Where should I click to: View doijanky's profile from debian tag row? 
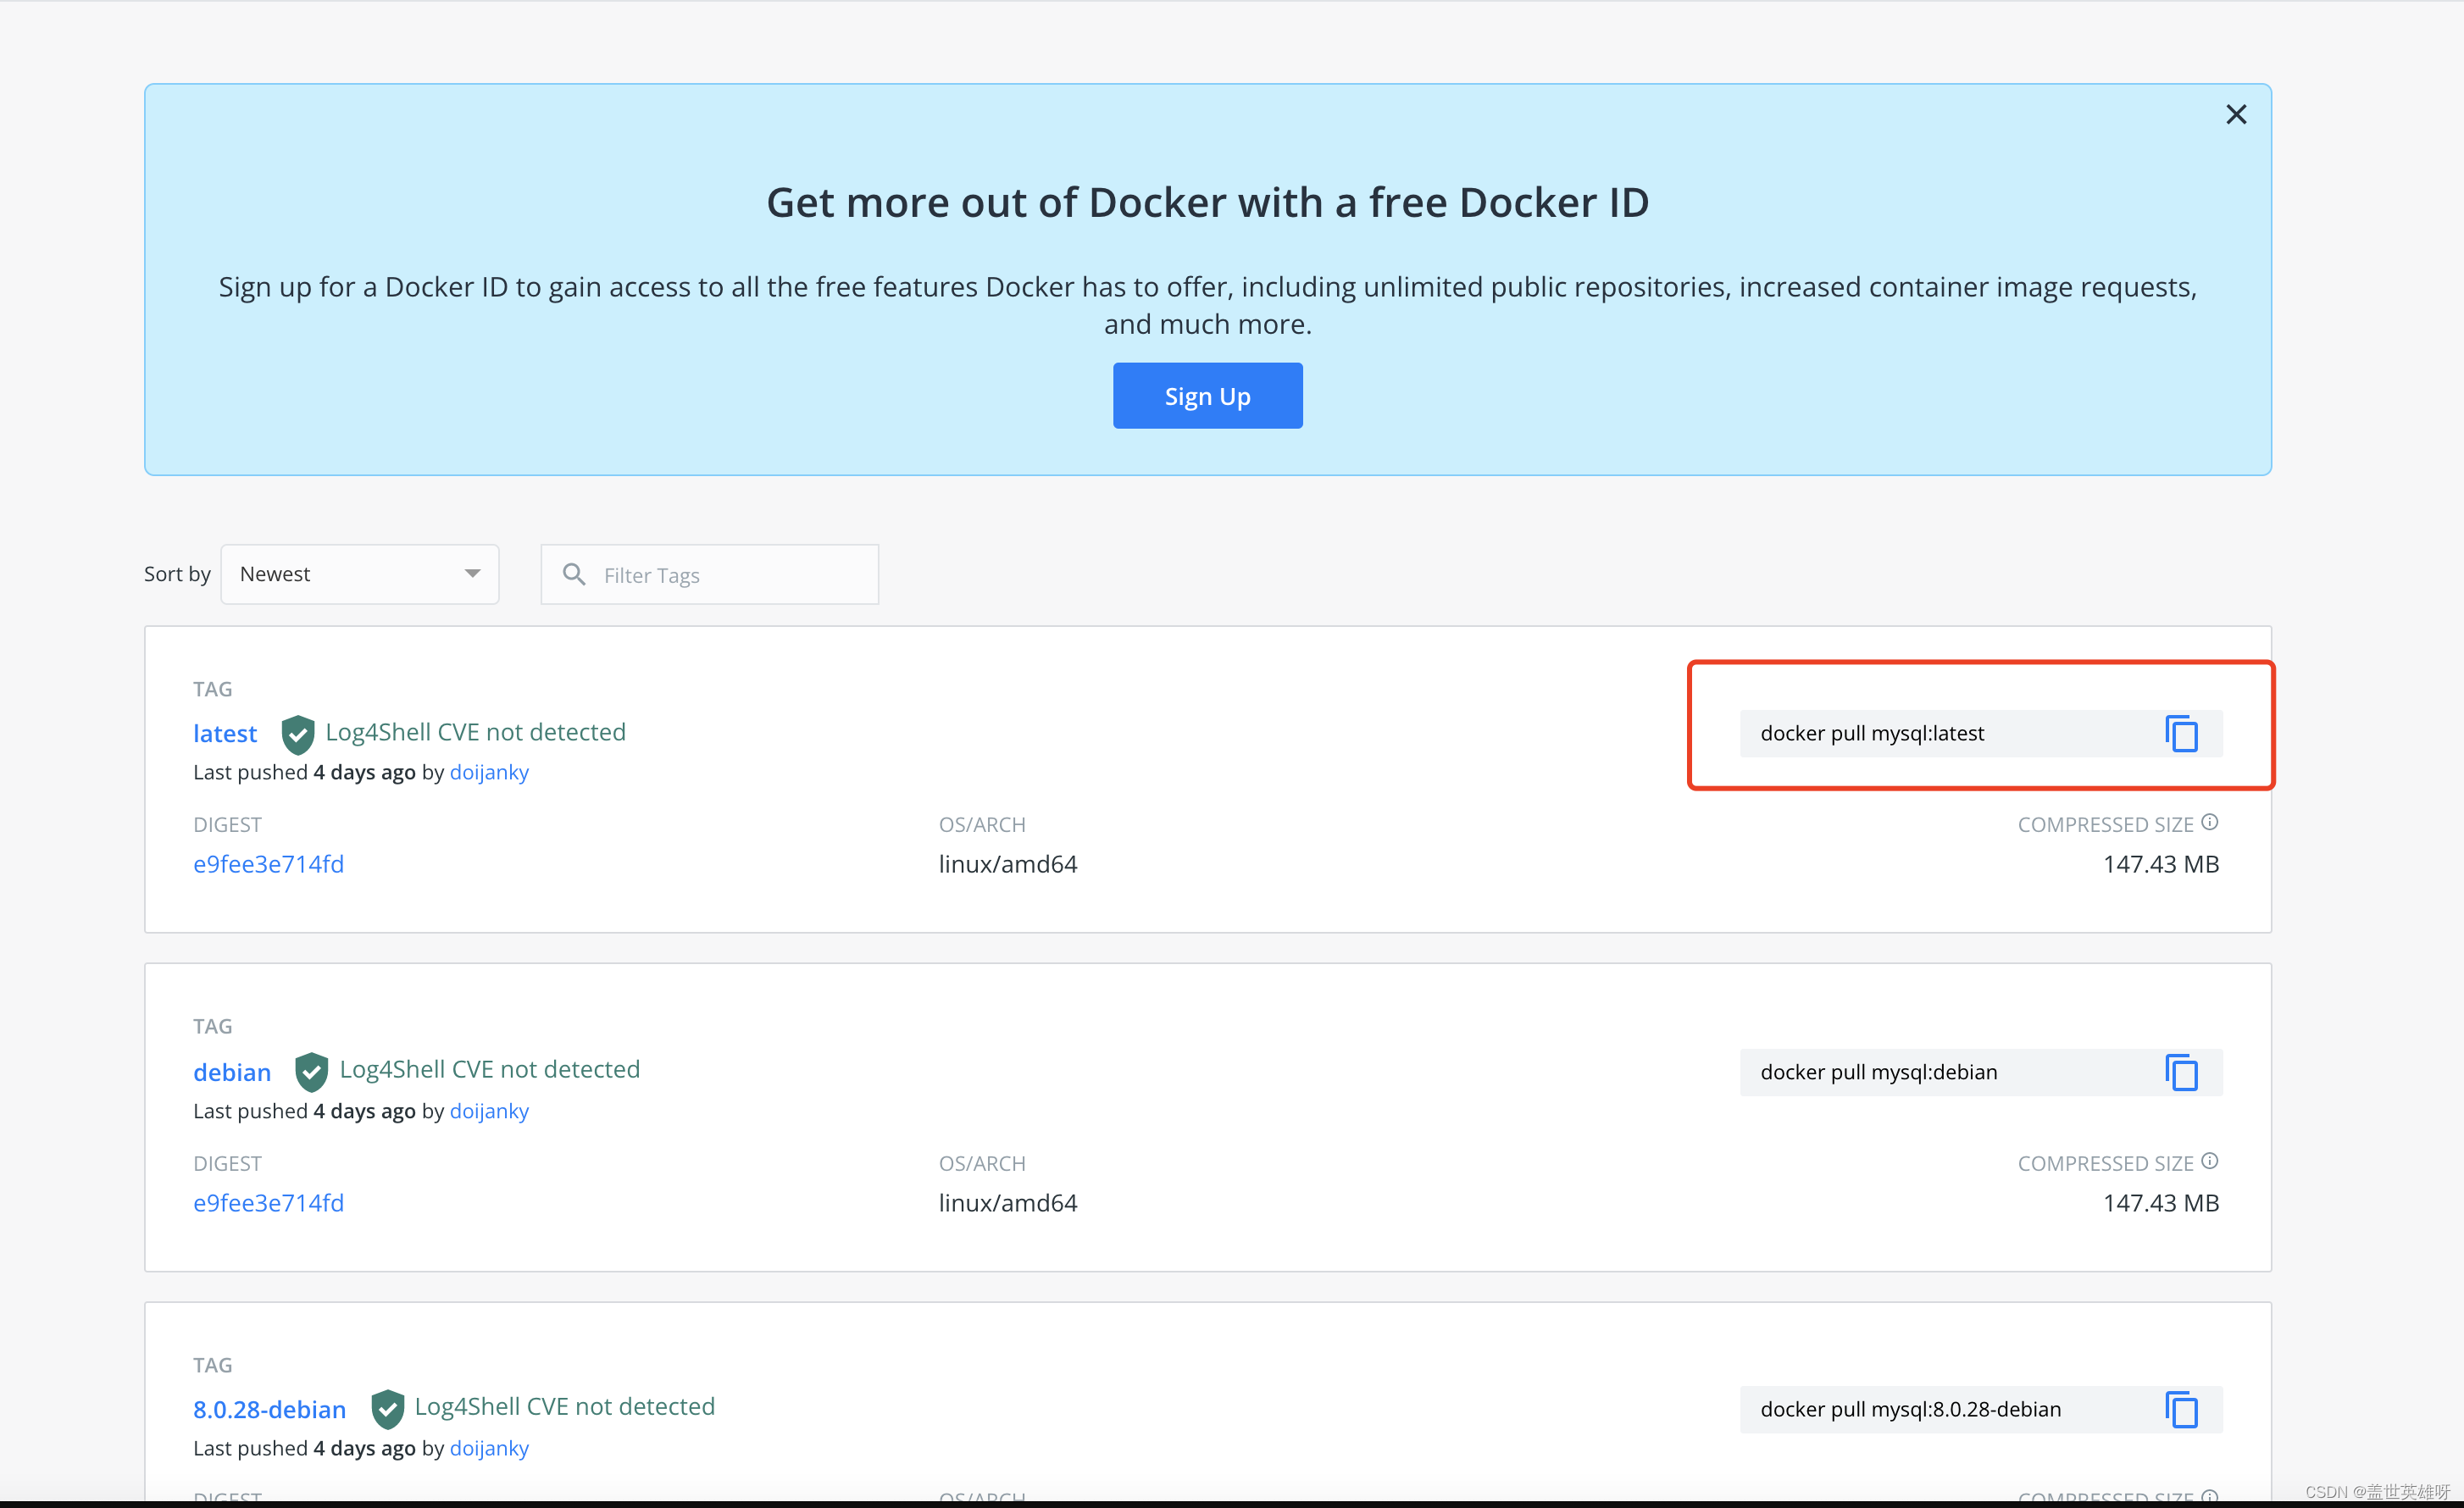pos(489,1110)
